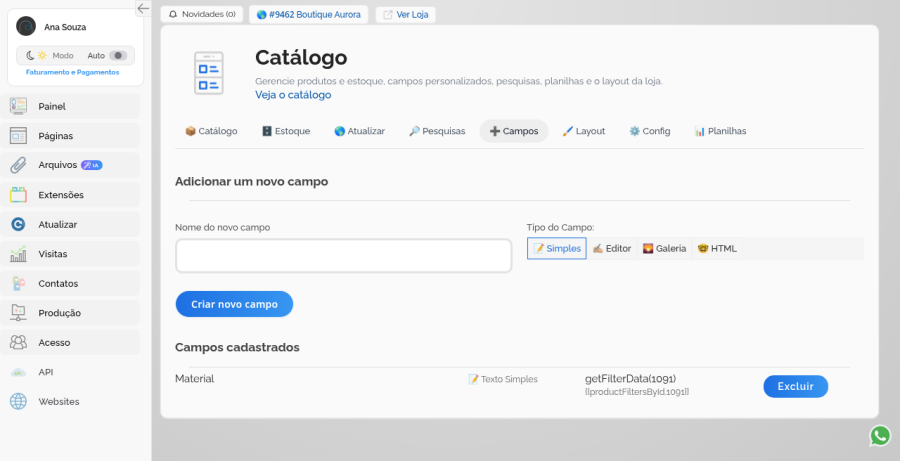Click the moon and sun Modo icon
The height and width of the screenshot is (461, 900).
(x=37, y=56)
